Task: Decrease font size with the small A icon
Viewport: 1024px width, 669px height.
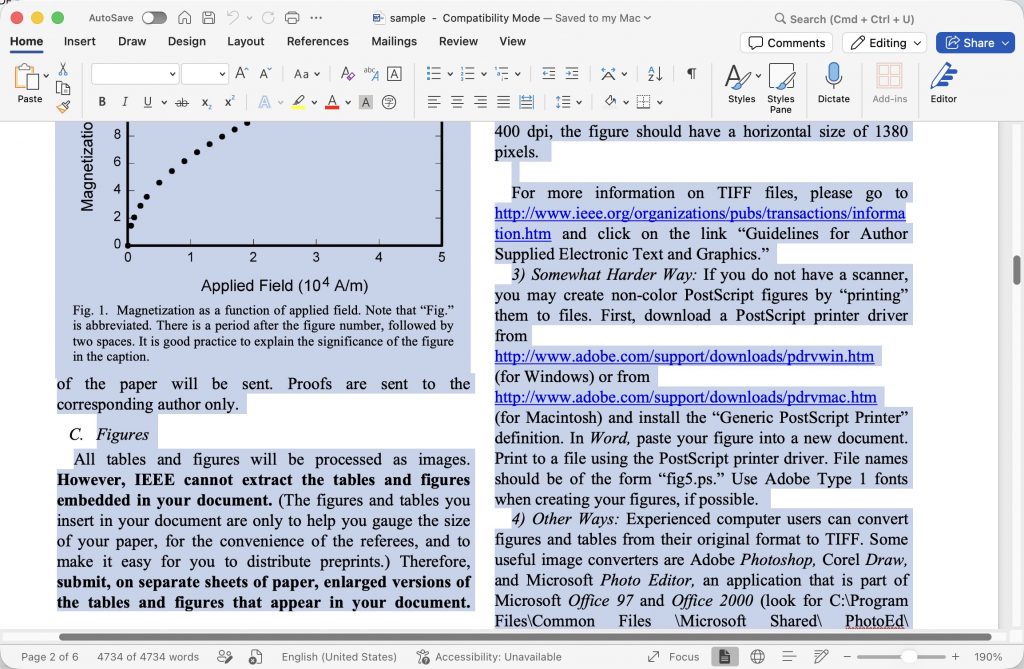Action: point(265,74)
